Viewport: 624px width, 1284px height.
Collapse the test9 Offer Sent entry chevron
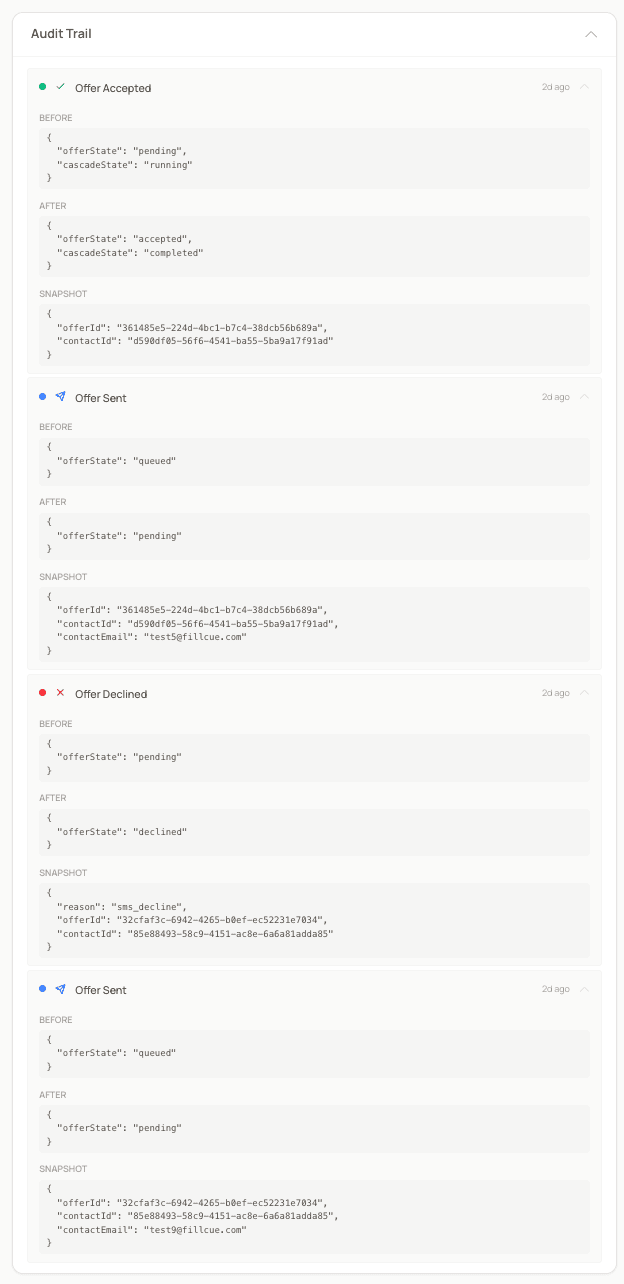pos(584,989)
